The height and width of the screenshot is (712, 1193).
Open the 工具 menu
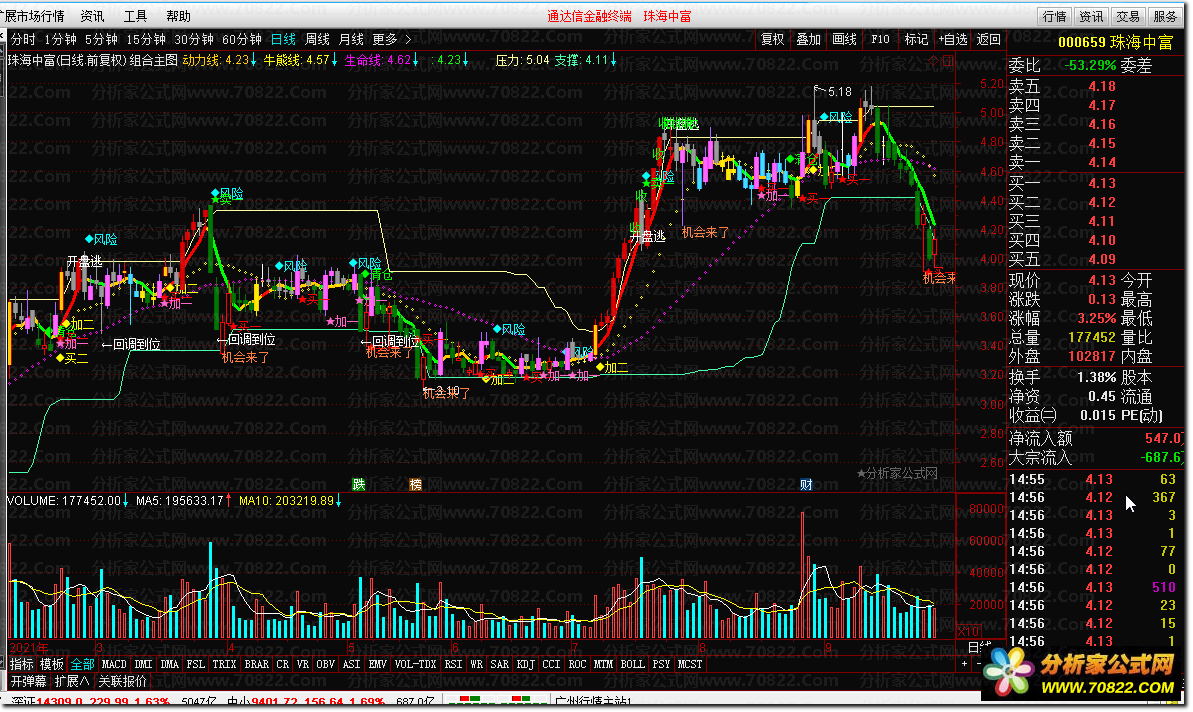(x=135, y=16)
